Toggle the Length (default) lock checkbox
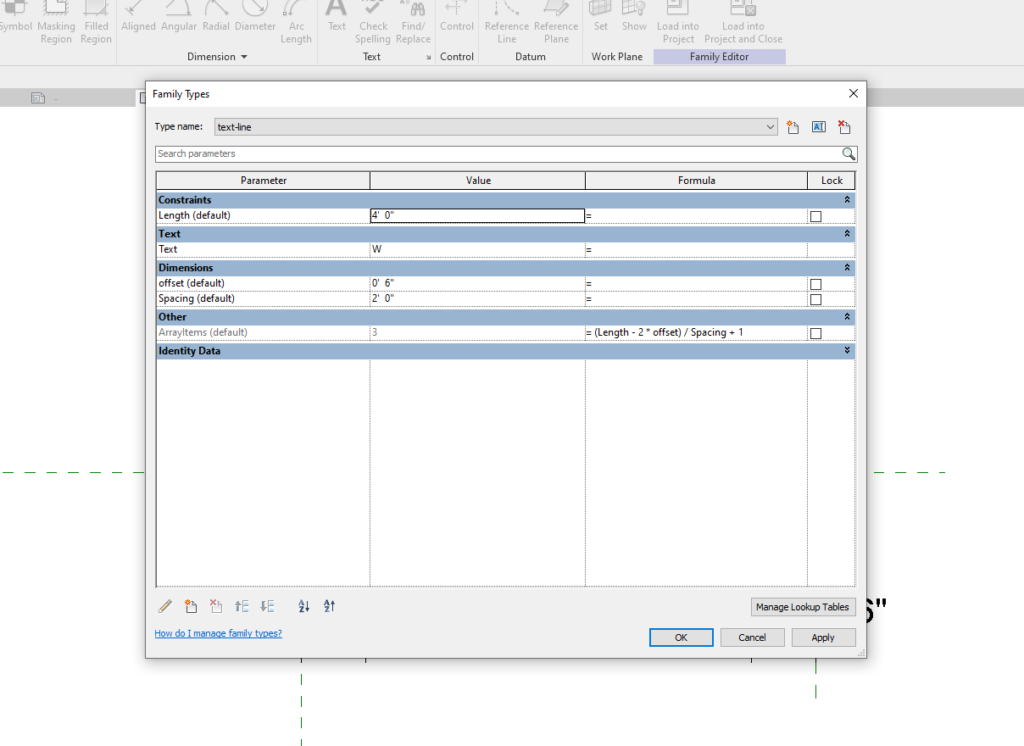This screenshot has width=1024, height=746. [816, 216]
